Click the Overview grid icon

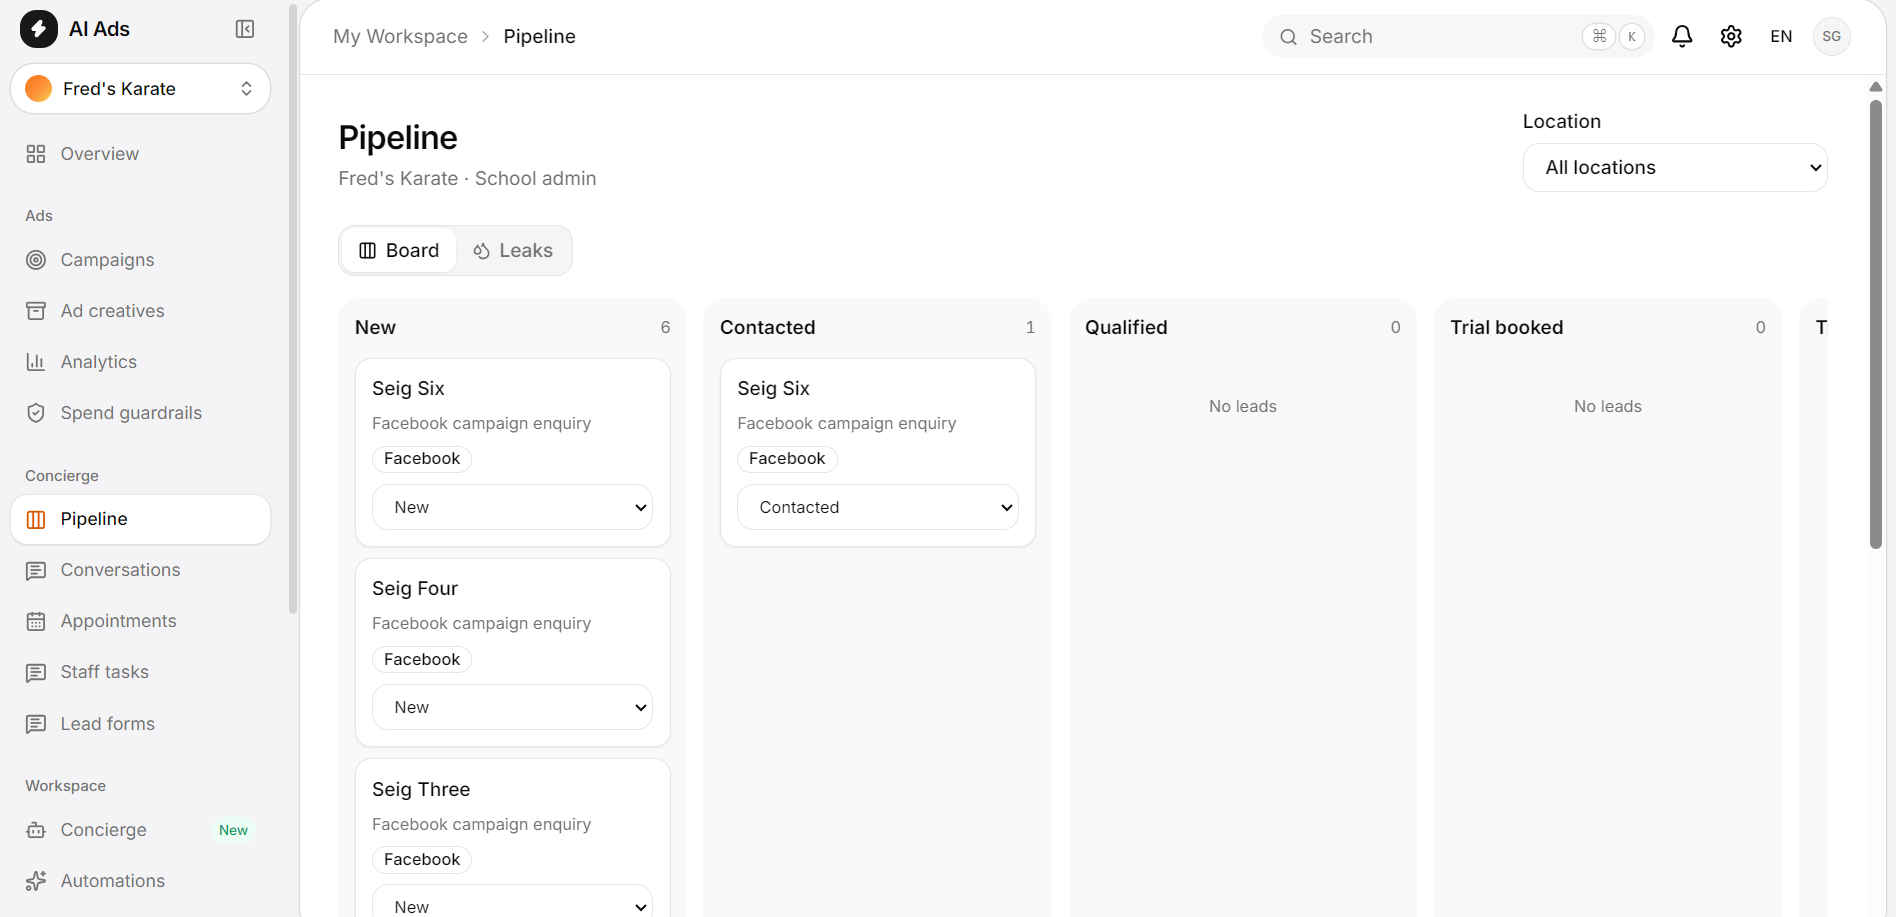pyautogui.click(x=36, y=154)
